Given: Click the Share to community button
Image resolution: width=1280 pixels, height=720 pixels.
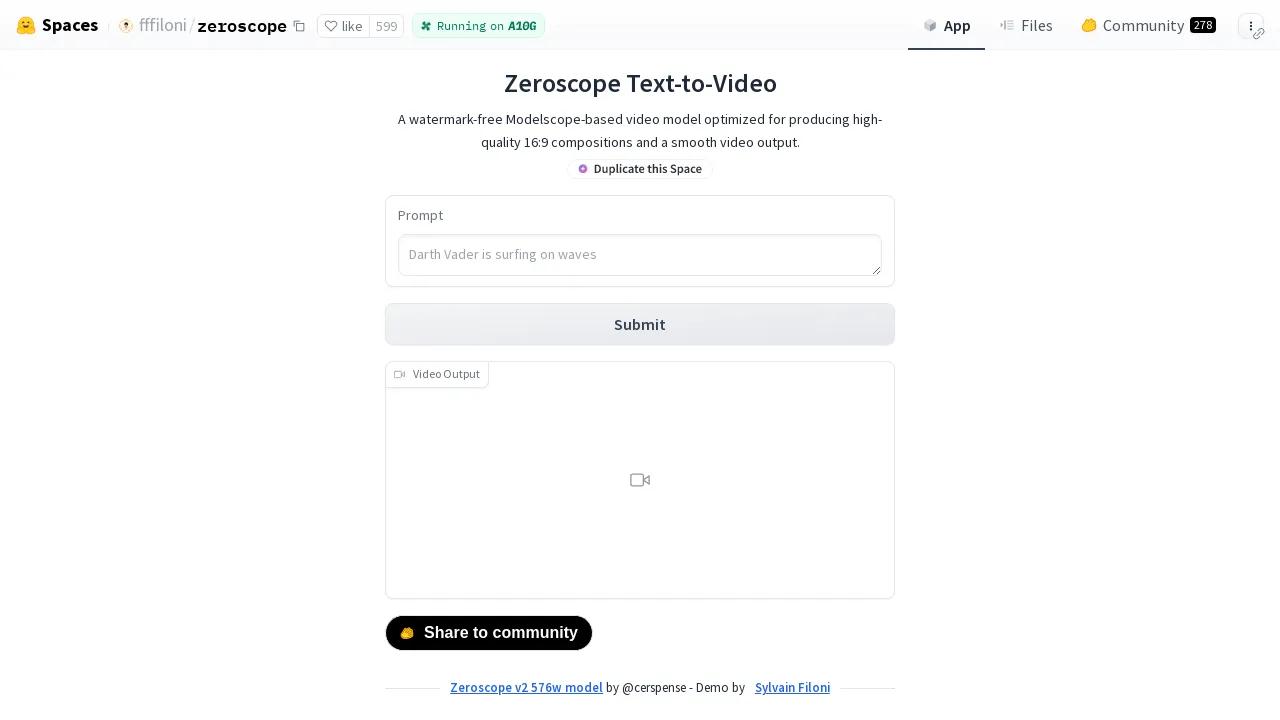Looking at the screenshot, I should click(489, 633).
